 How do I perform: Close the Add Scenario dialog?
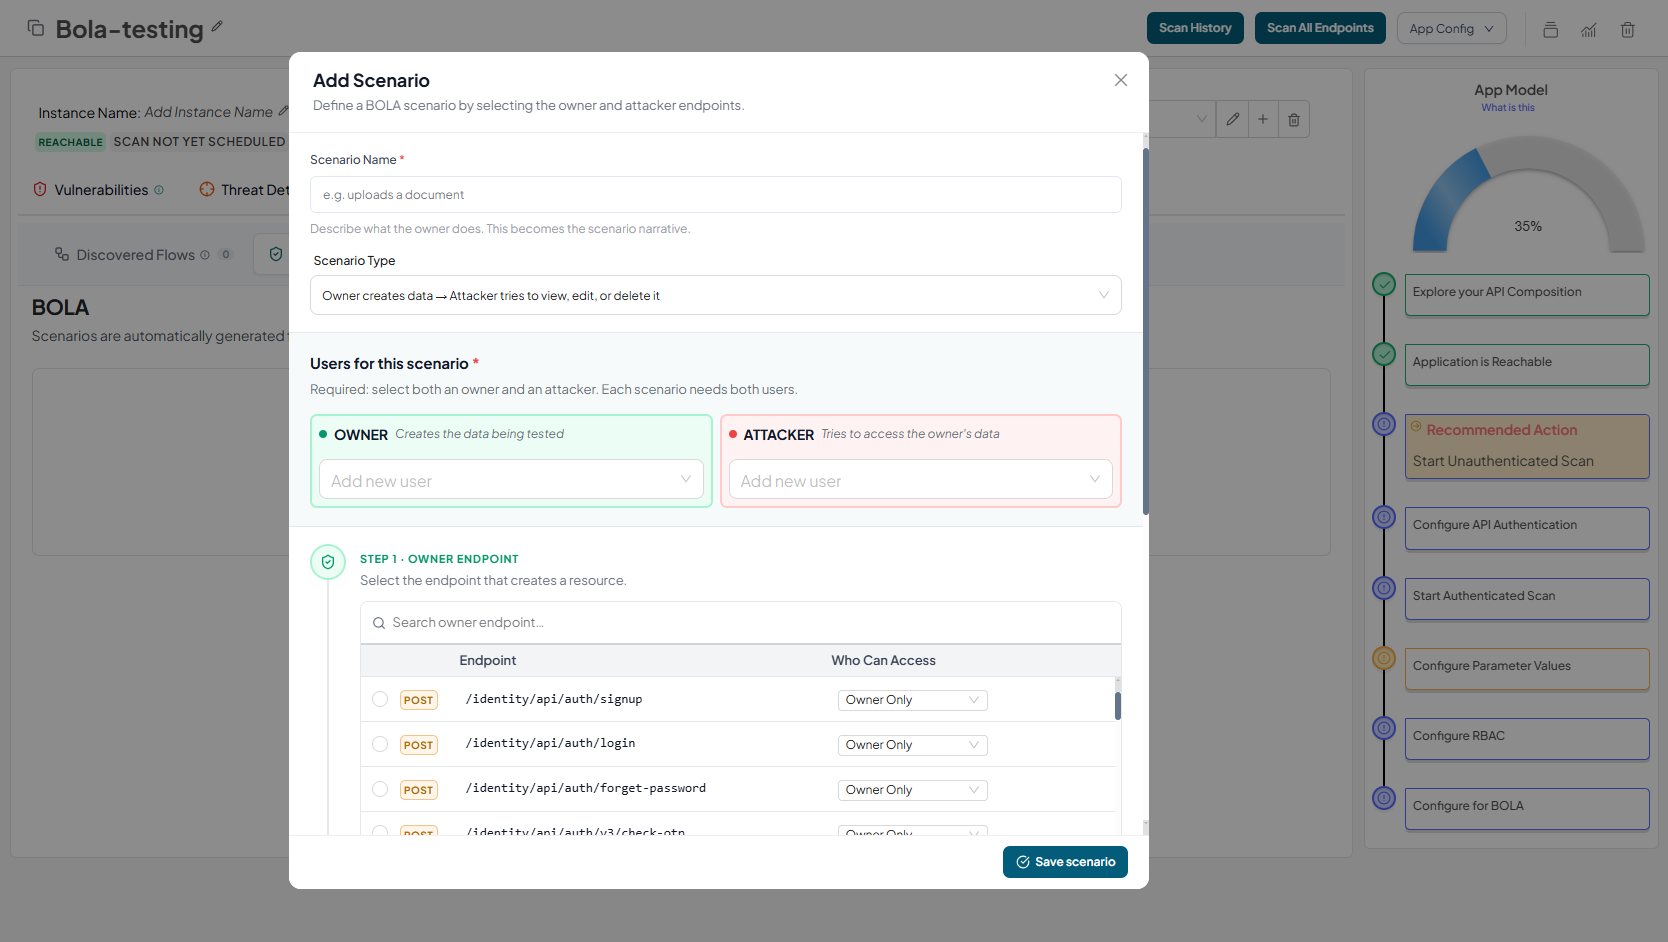click(x=1120, y=80)
